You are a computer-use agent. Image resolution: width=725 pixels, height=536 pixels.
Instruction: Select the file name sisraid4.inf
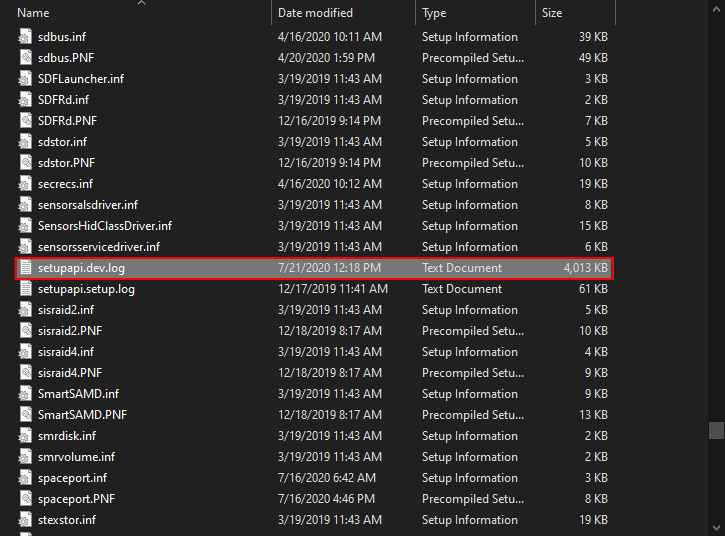pyautogui.click(x=66, y=351)
